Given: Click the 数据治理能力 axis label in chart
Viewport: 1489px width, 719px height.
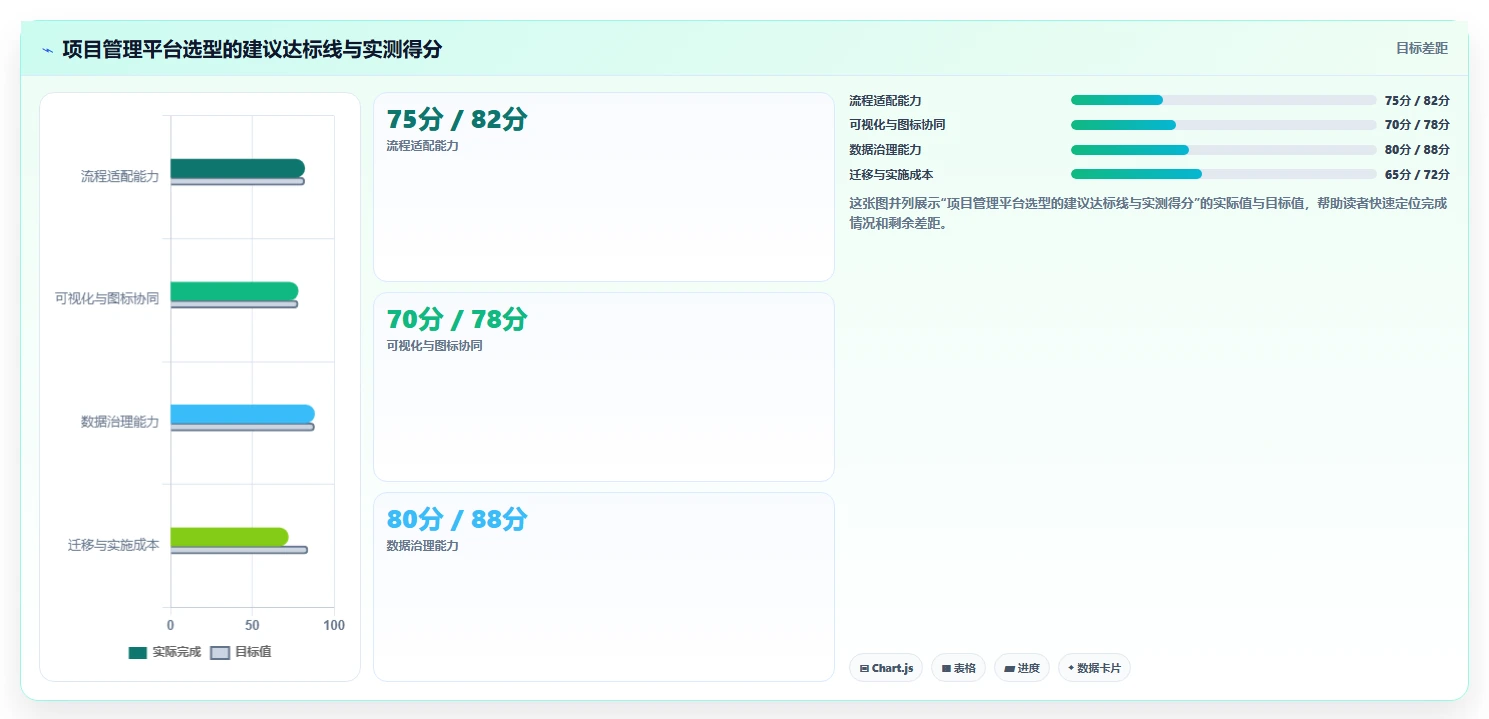Looking at the screenshot, I should pos(120,422).
